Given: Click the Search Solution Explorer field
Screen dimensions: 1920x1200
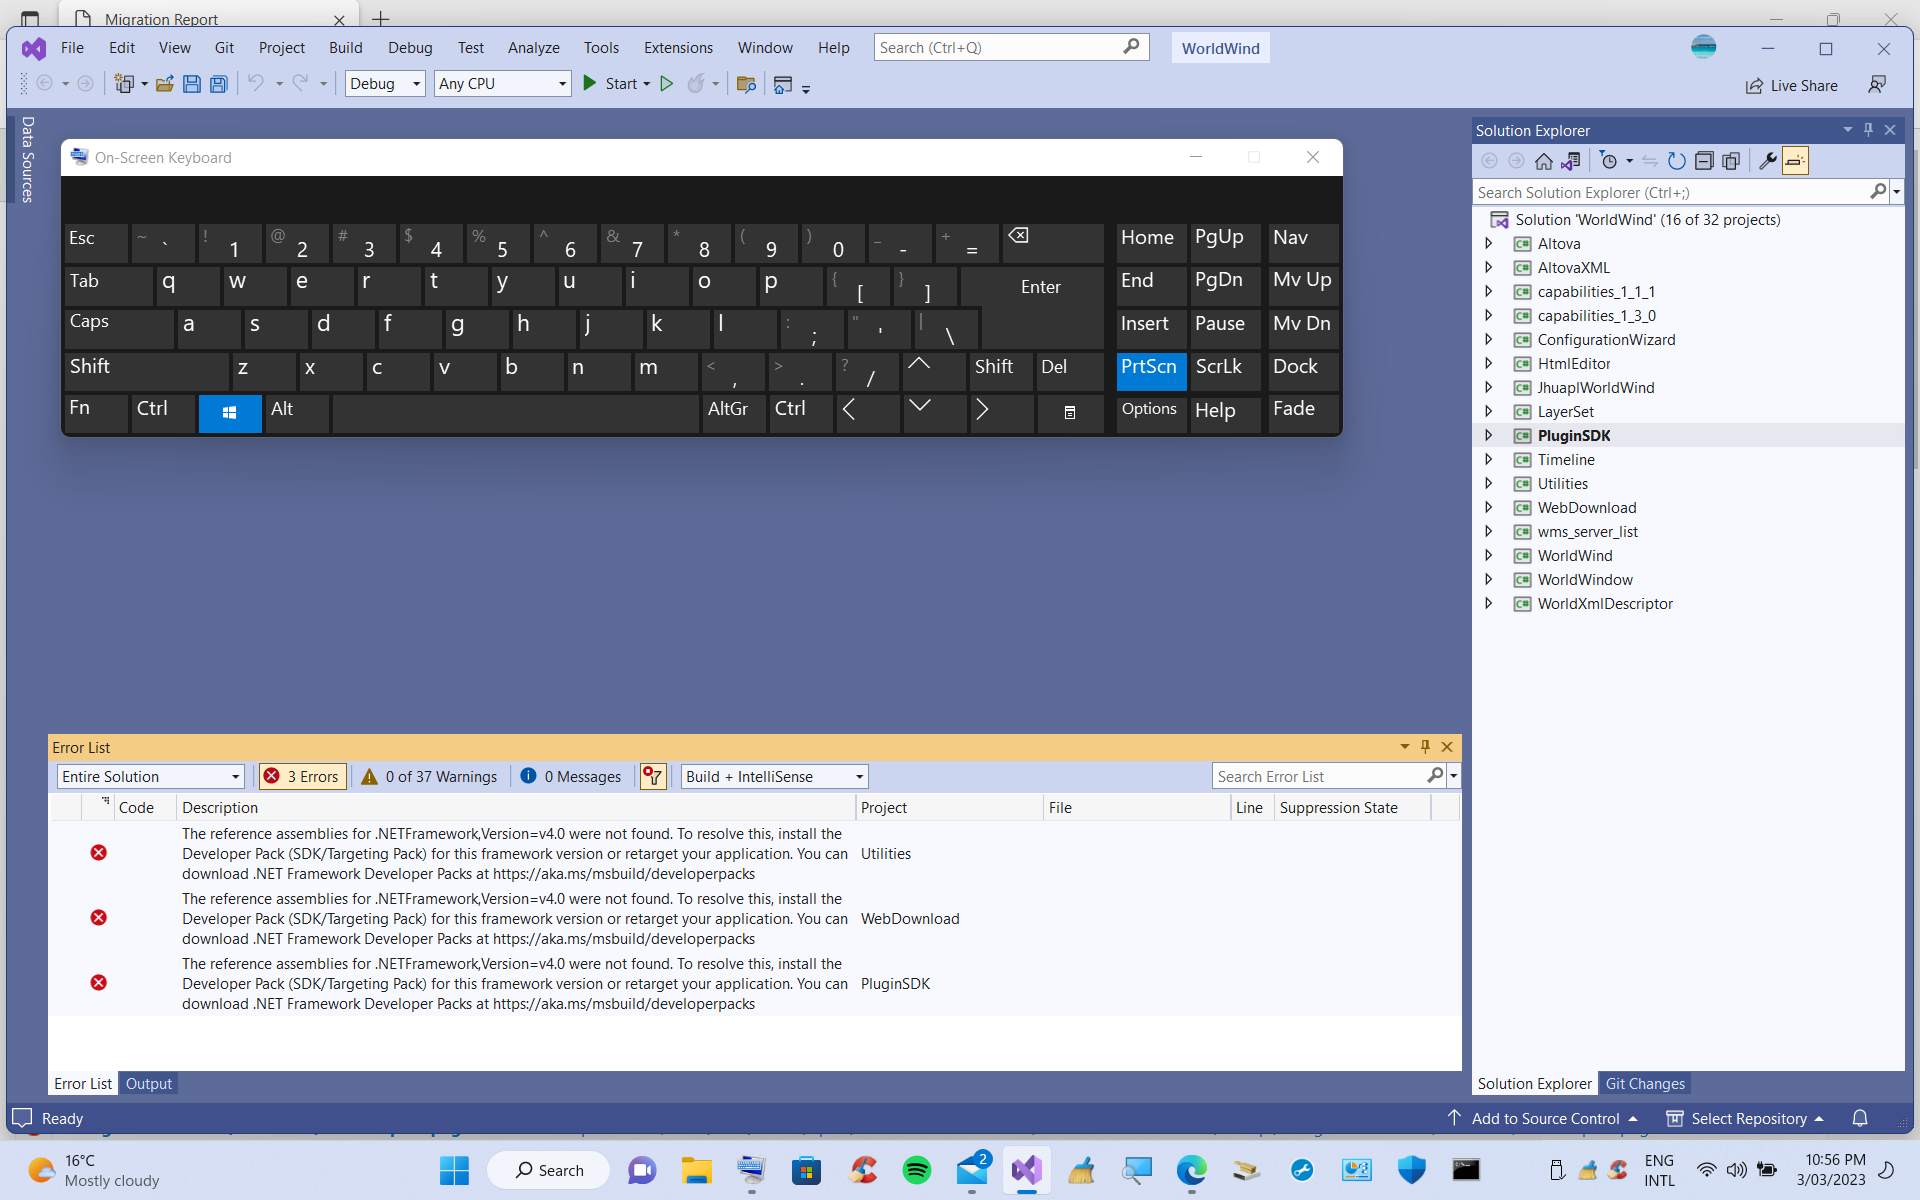Looking at the screenshot, I should point(1671,192).
